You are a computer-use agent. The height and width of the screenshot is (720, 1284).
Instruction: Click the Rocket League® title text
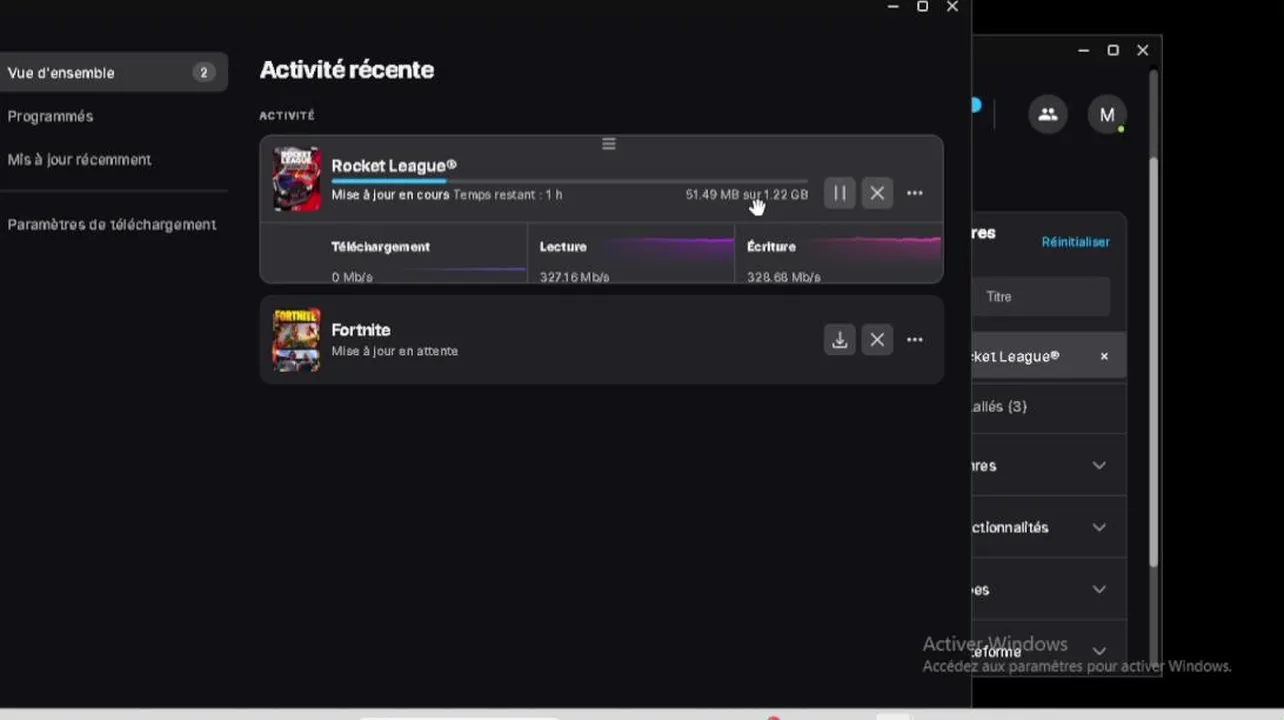(394, 166)
